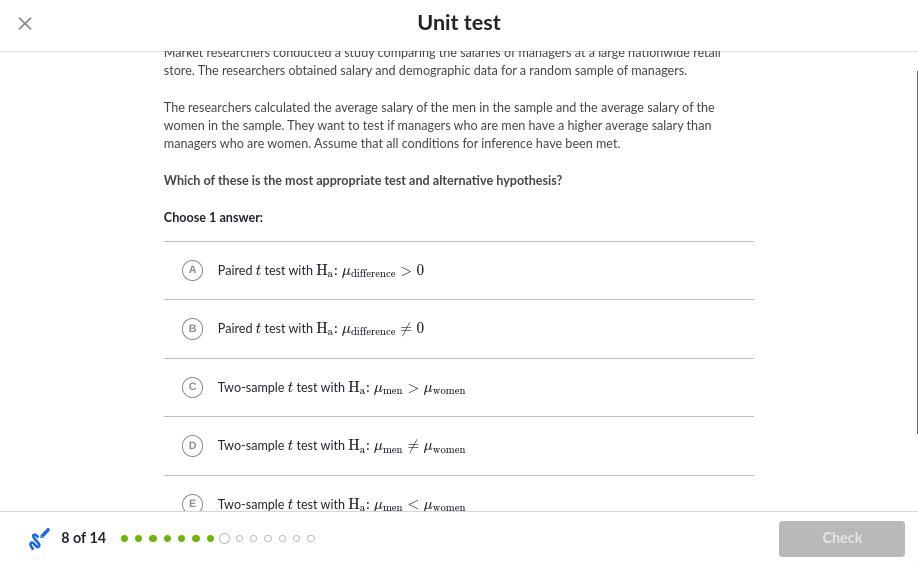Jump to the ninth progress dot
The height and width of the screenshot is (565, 918).
coord(239,539)
